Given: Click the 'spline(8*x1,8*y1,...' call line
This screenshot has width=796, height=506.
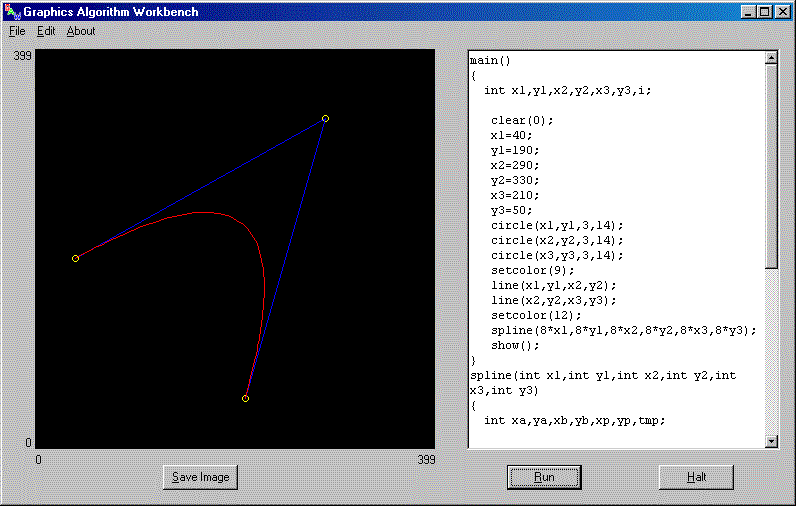Looking at the screenshot, I should tap(623, 330).
